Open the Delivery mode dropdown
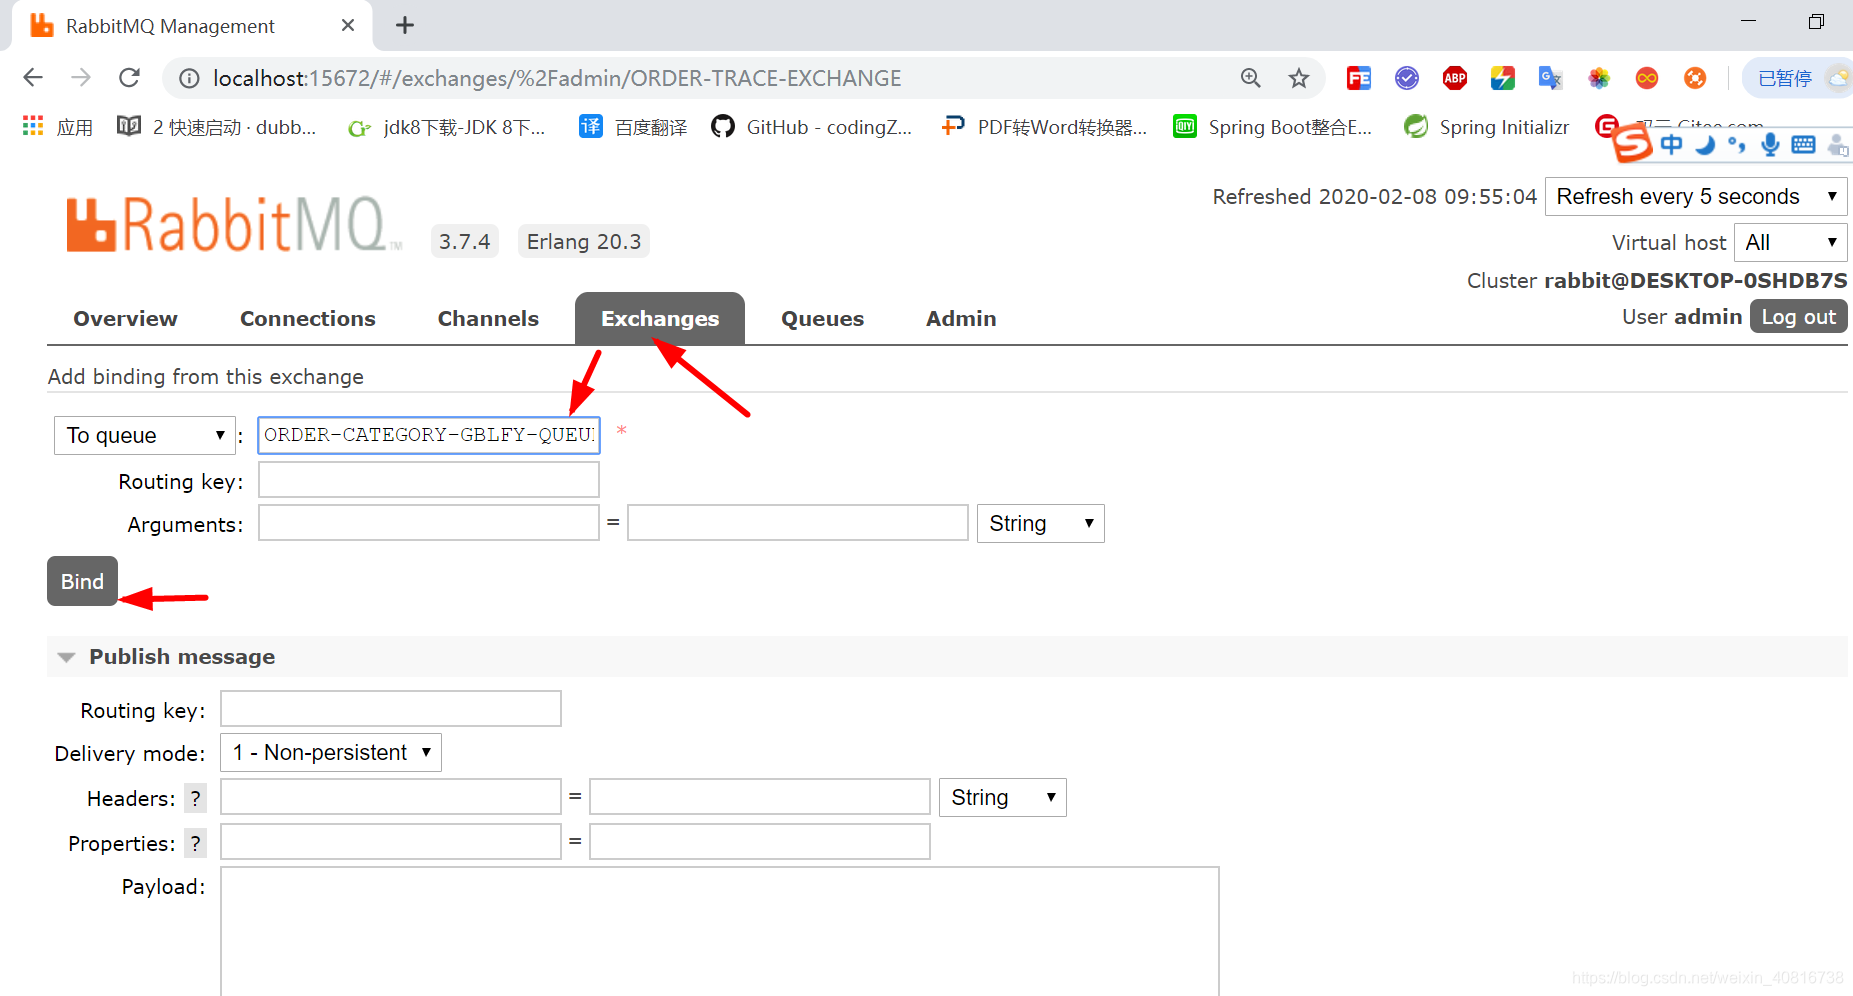 331,752
